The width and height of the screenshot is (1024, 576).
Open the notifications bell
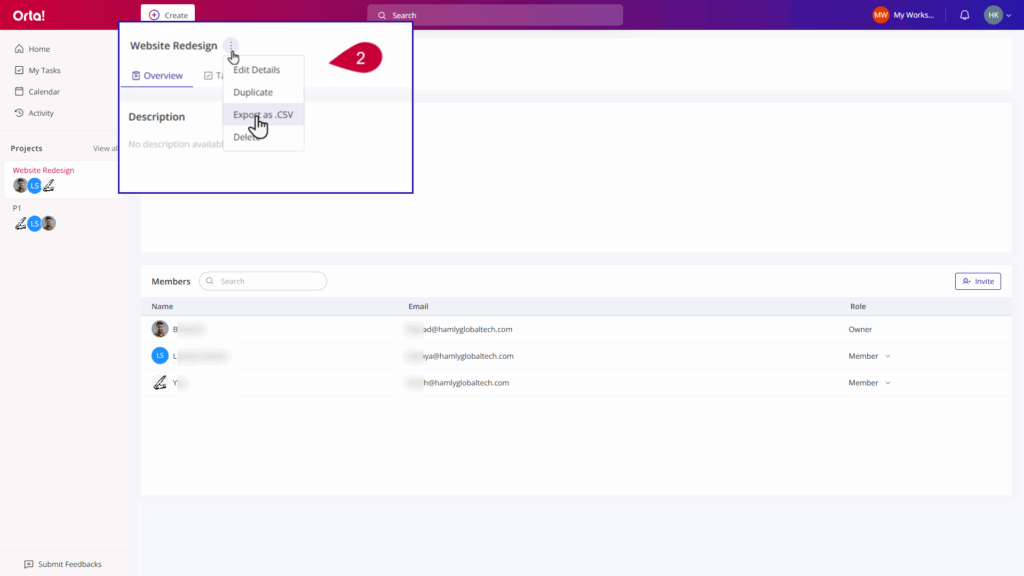(x=964, y=15)
